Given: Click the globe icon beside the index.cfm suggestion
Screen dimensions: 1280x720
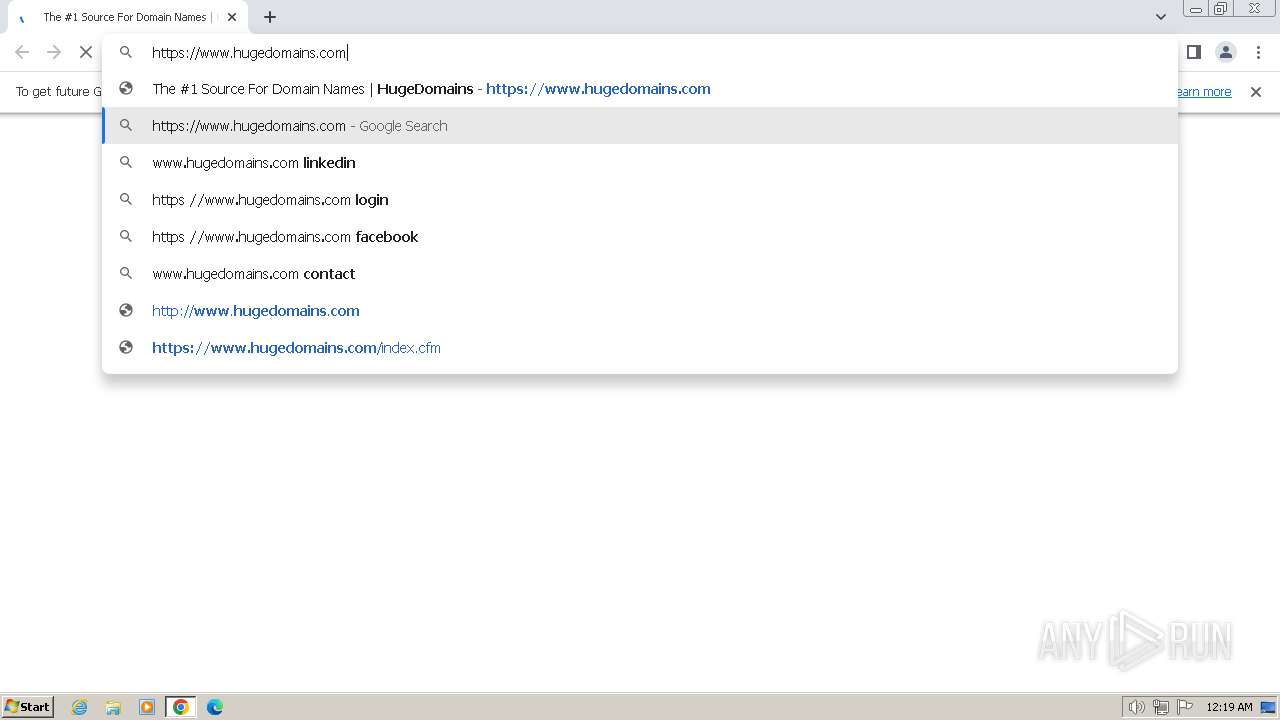Looking at the screenshot, I should tap(126, 348).
